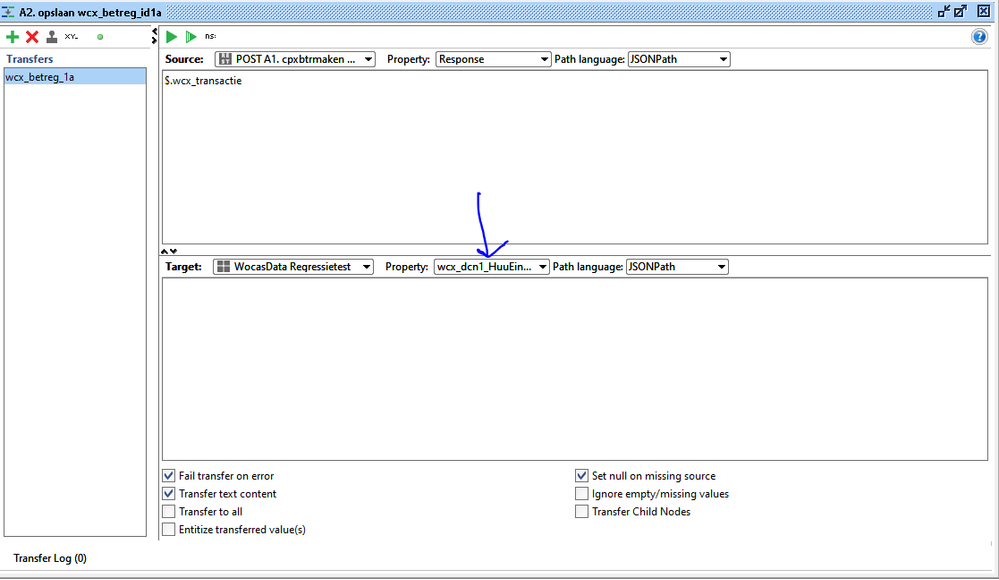The height and width of the screenshot is (580, 999).
Task: Toggle source/target split pane arrows
Action: [169, 251]
